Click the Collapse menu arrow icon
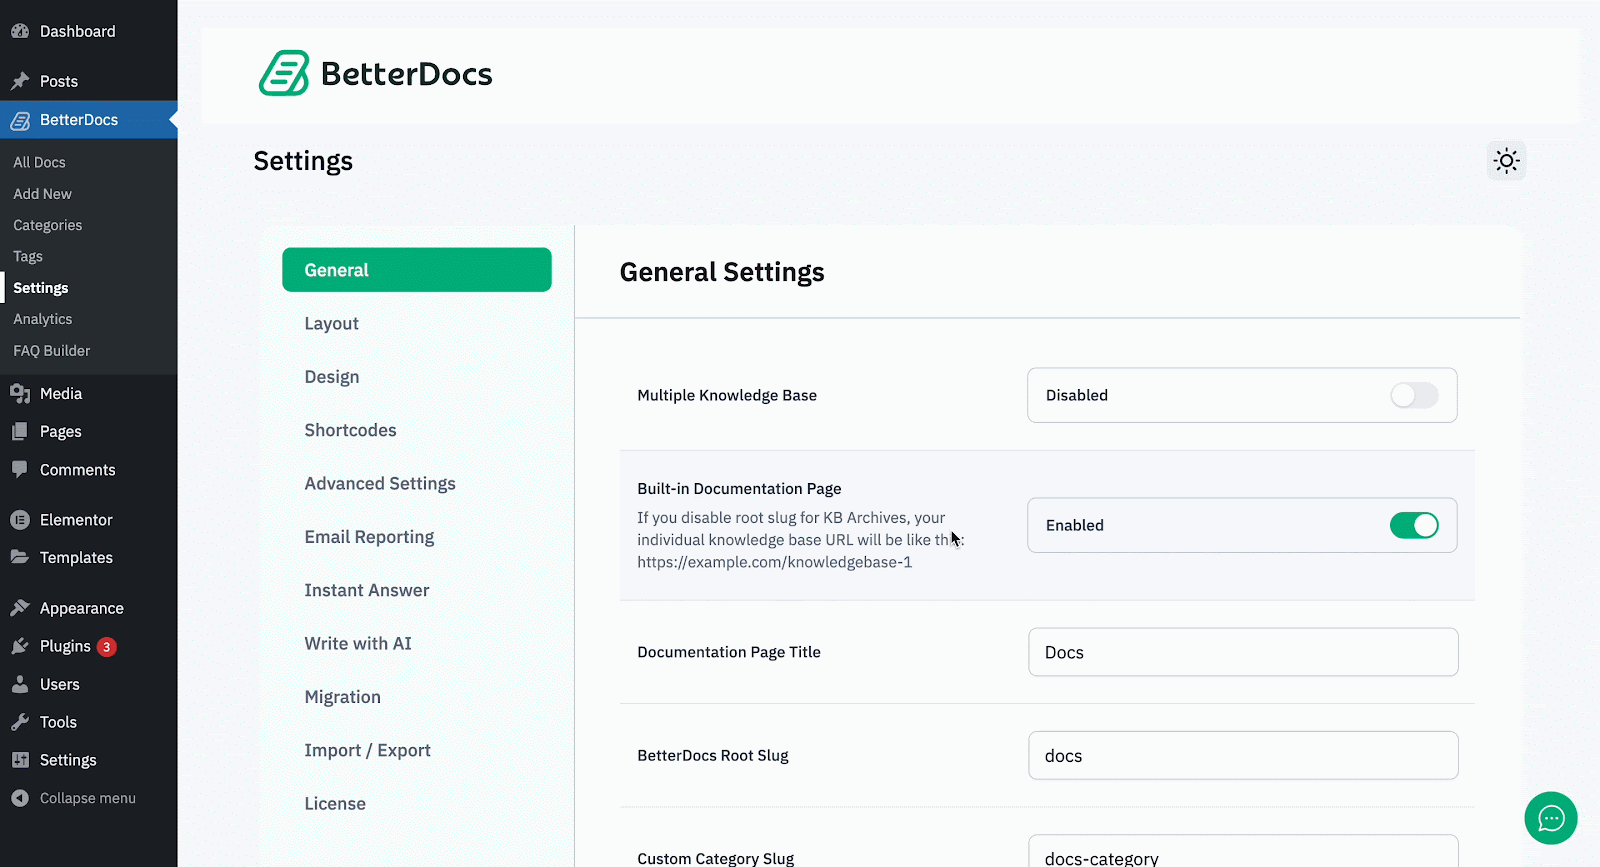1600x867 pixels. point(20,799)
